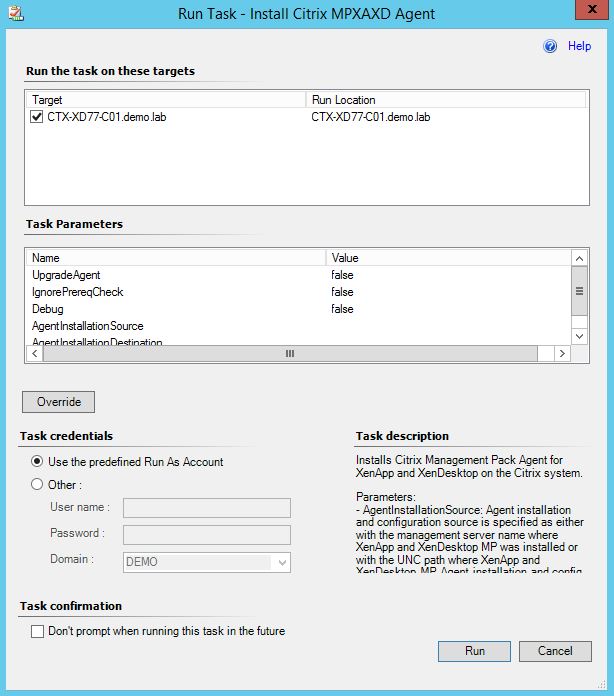Screen dimensions: 614x696
Task: Click the Password input field
Action: tap(206, 535)
